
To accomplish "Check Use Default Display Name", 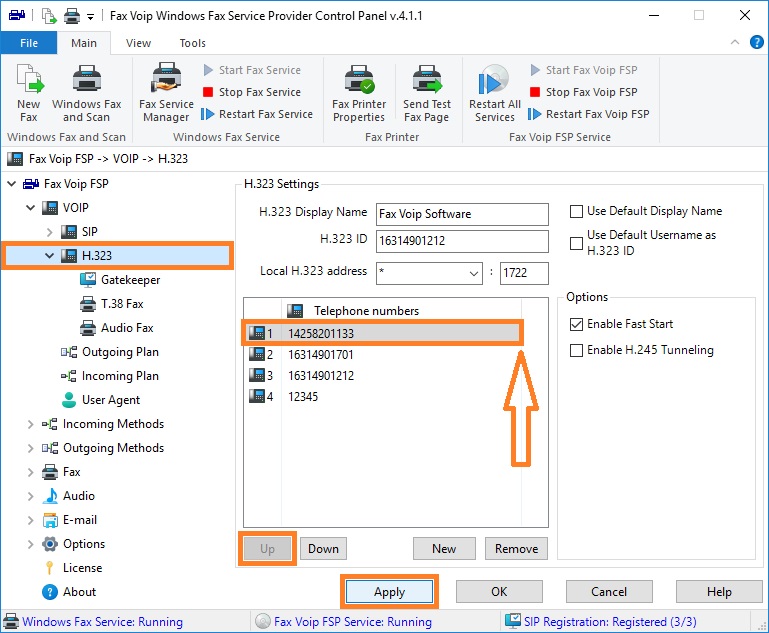I will click(x=576, y=211).
